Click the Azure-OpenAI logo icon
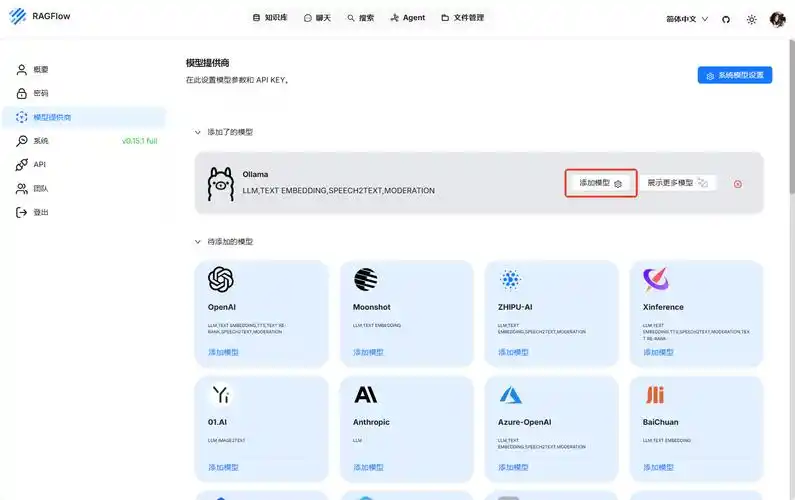 (x=511, y=395)
